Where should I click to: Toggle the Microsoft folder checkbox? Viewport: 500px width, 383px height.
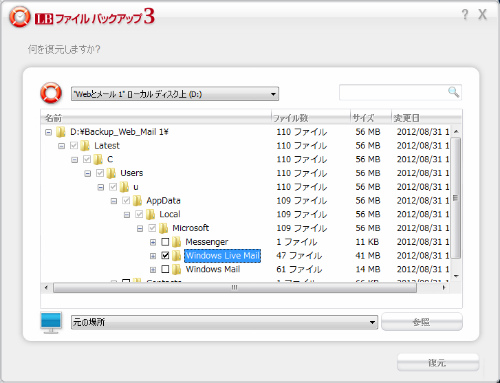coord(152,228)
